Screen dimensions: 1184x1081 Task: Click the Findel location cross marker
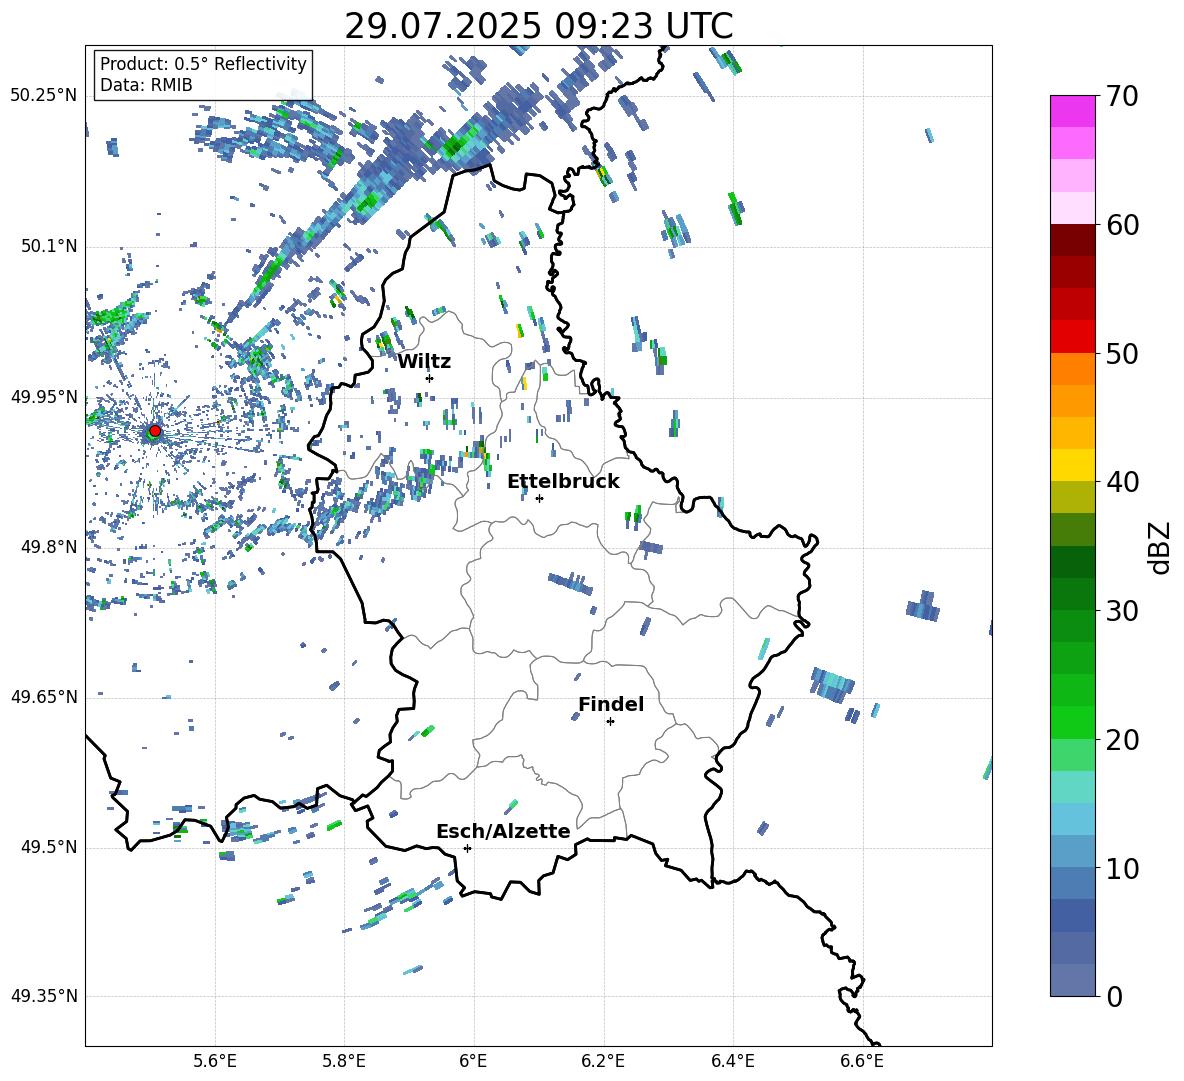tap(610, 722)
